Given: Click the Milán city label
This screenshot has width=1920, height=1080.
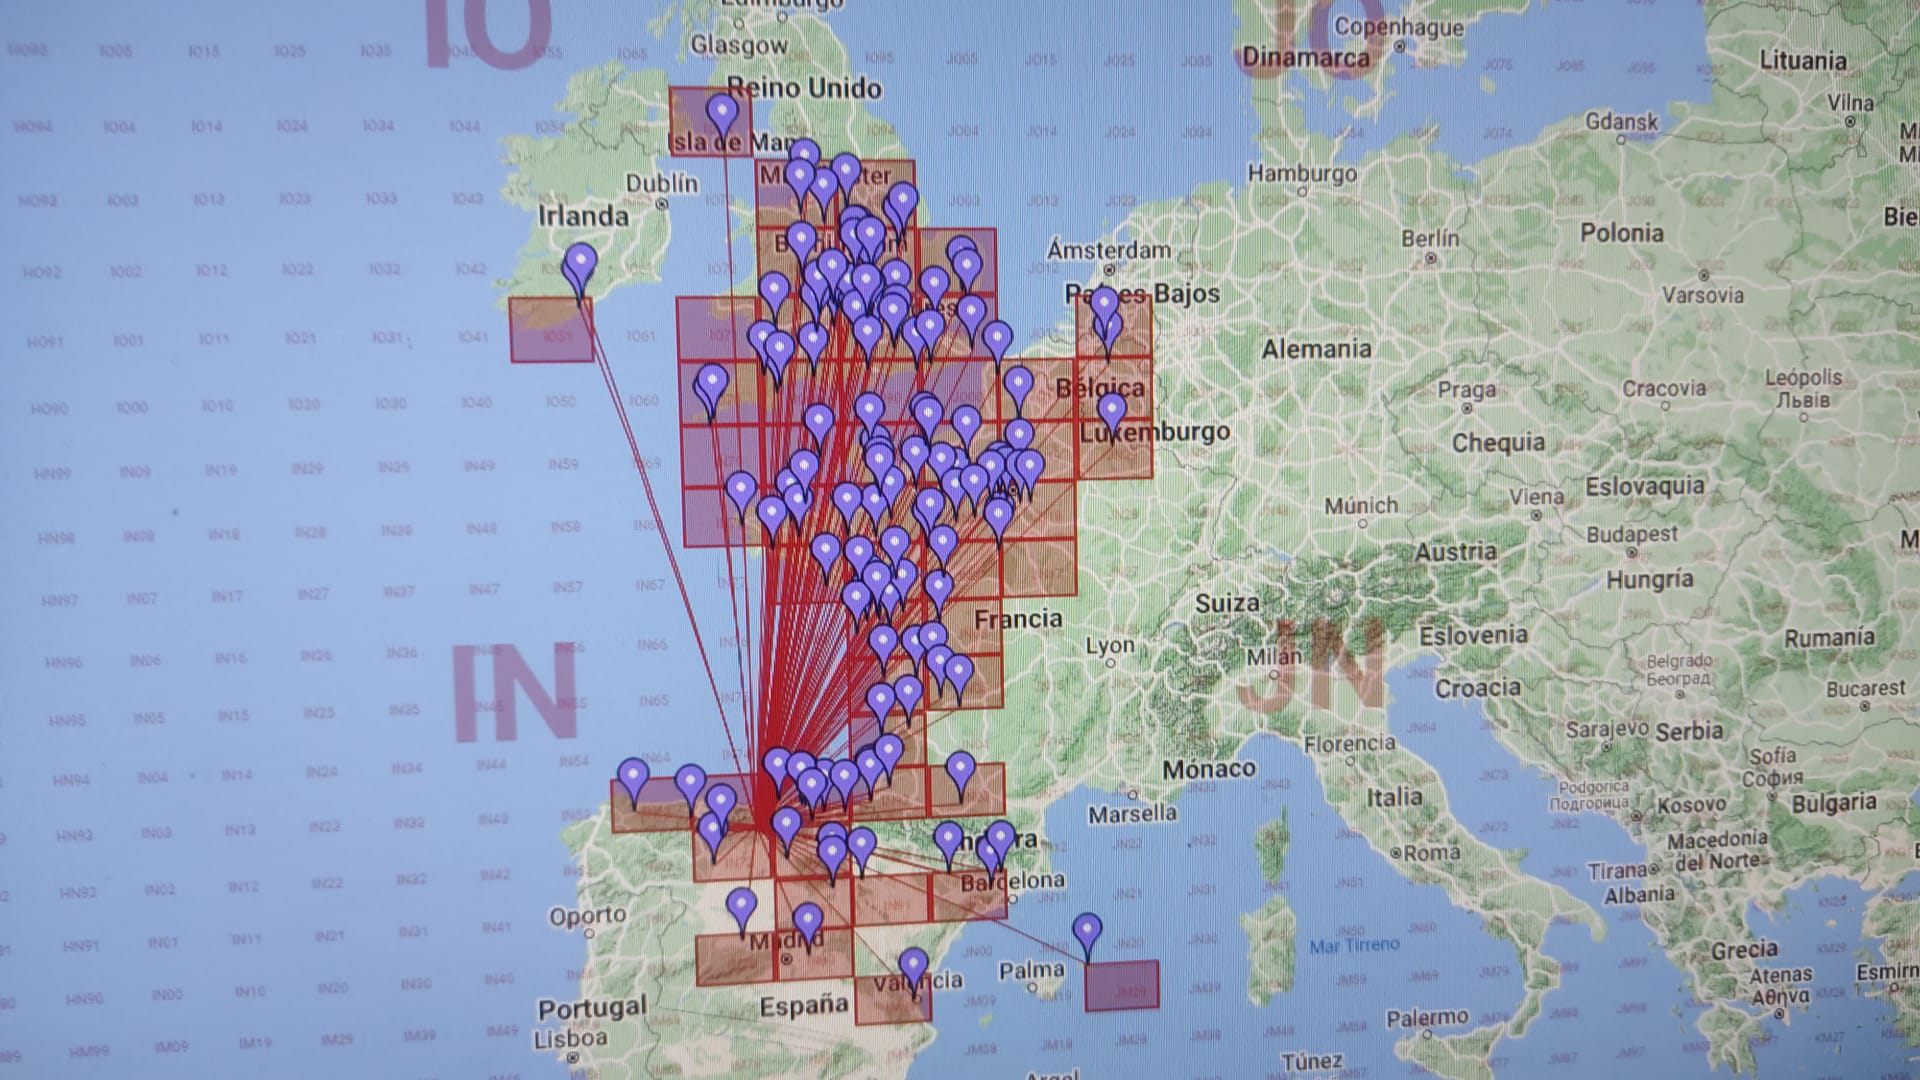Looking at the screenshot, I should pos(1274,657).
